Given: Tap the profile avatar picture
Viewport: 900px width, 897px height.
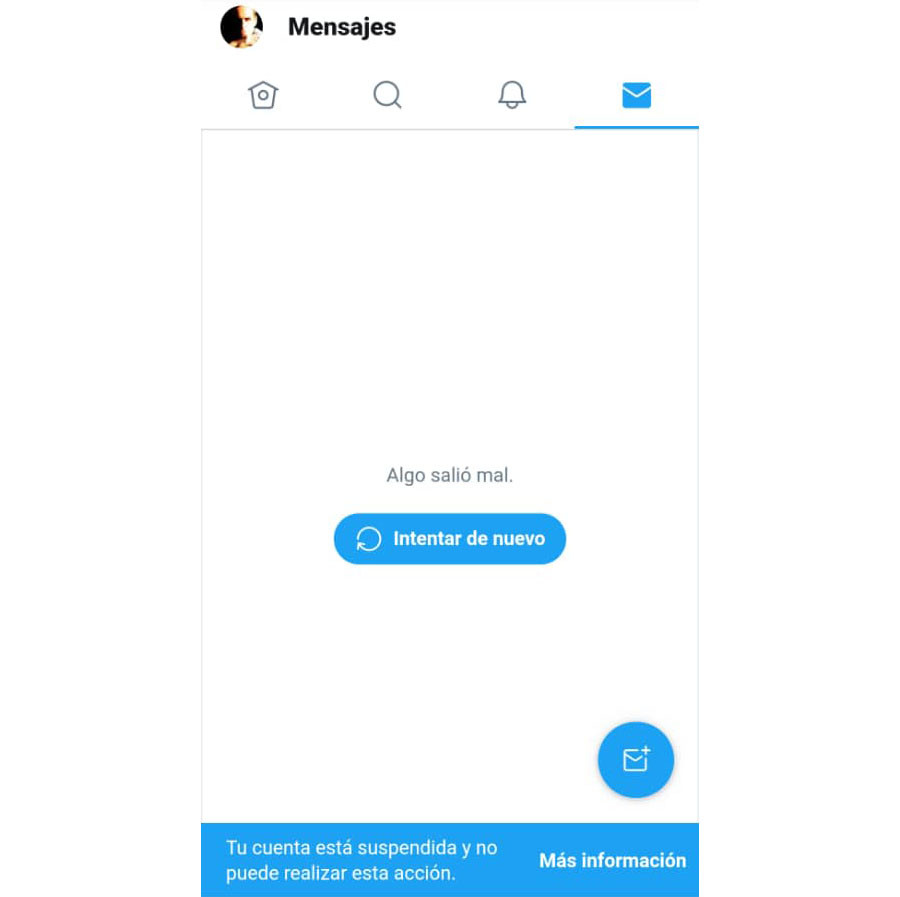Looking at the screenshot, I should [x=242, y=26].
